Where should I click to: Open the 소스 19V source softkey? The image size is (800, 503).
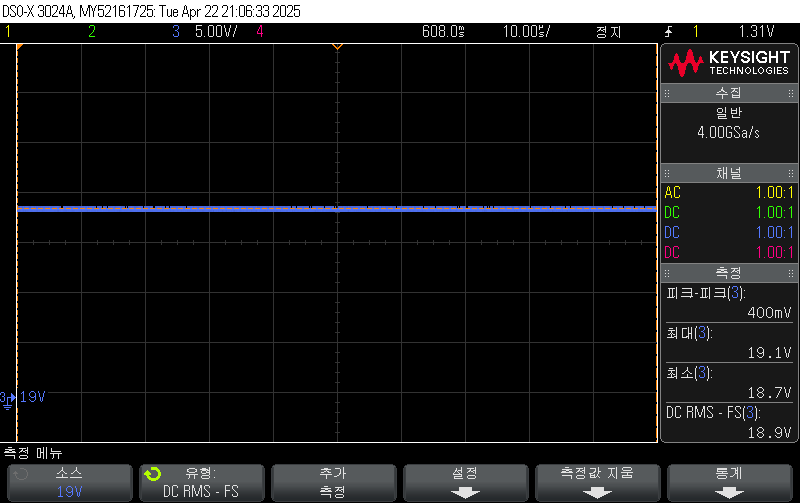coord(69,483)
